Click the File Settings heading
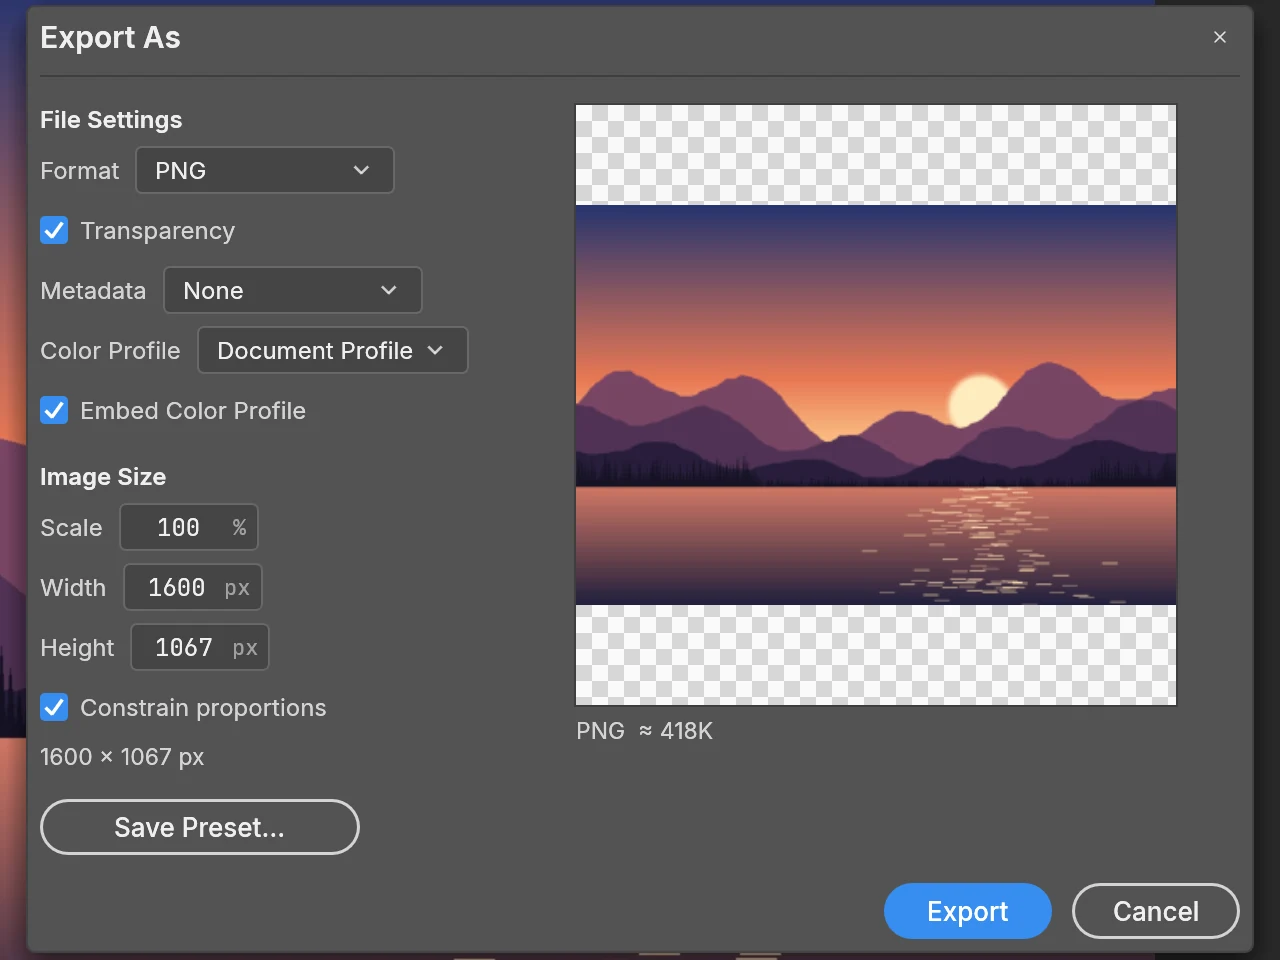The height and width of the screenshot is (960, 1280). click(x=111, y=120)
